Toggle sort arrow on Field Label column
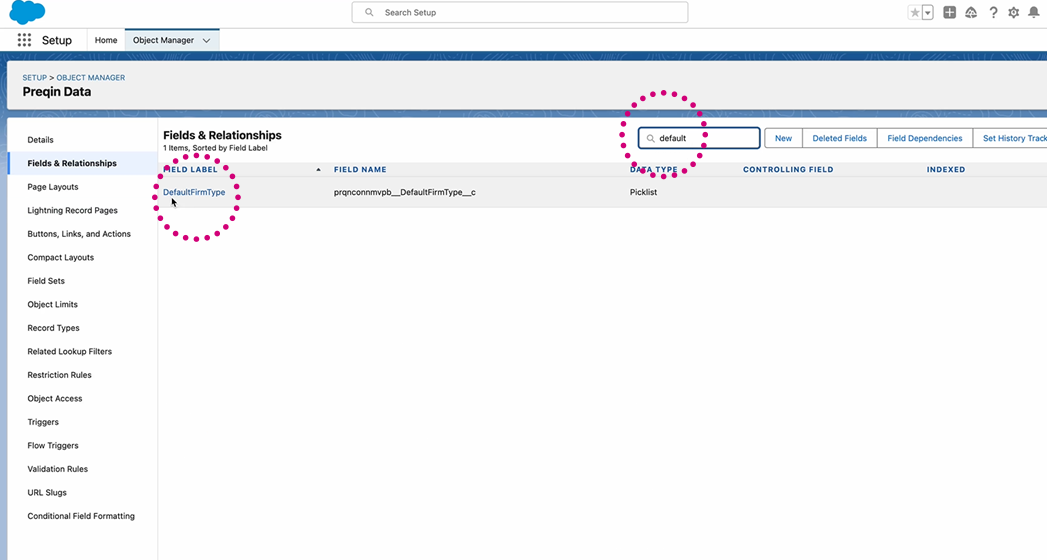The height and width of the screenshot is (560, 1047). pos(319,170)
